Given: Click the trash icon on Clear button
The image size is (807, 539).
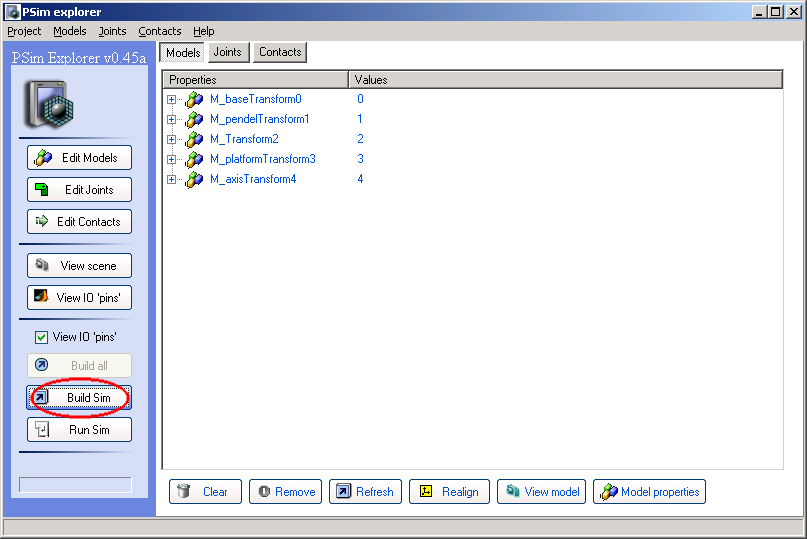Looking at the screenshot, I should 184,491.
